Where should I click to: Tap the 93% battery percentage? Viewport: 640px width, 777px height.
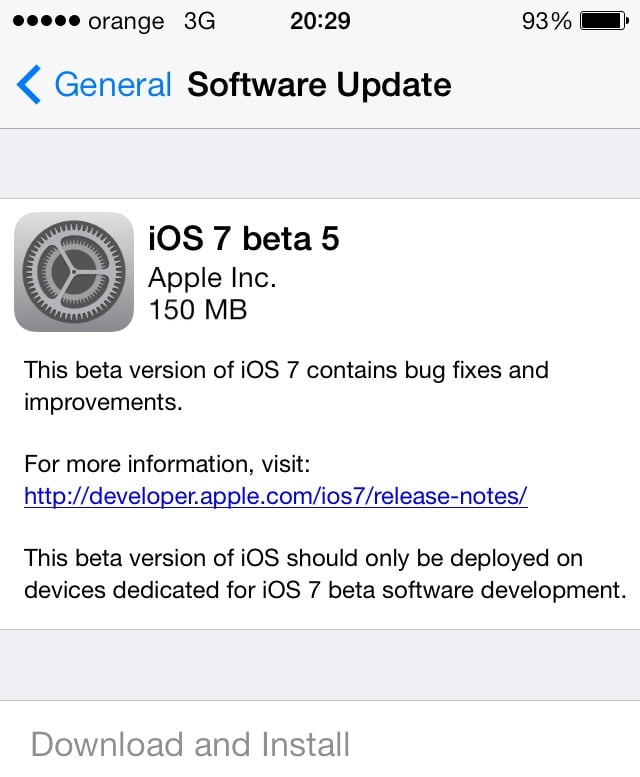tap(546, 21)
